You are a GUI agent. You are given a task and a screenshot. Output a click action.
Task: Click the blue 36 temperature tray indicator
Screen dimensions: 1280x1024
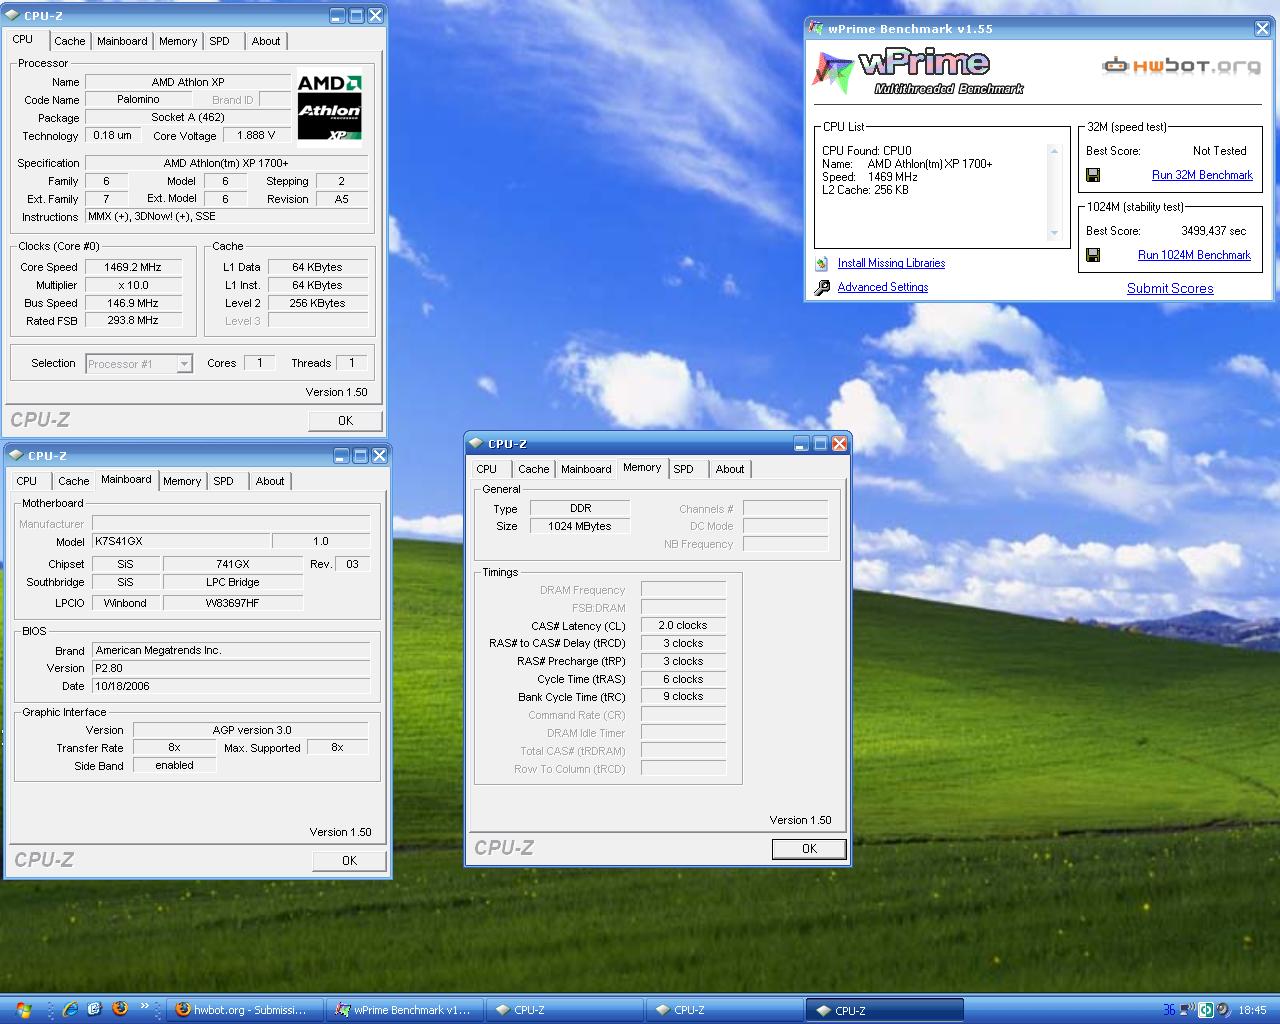click(x=1169, y=1010)
